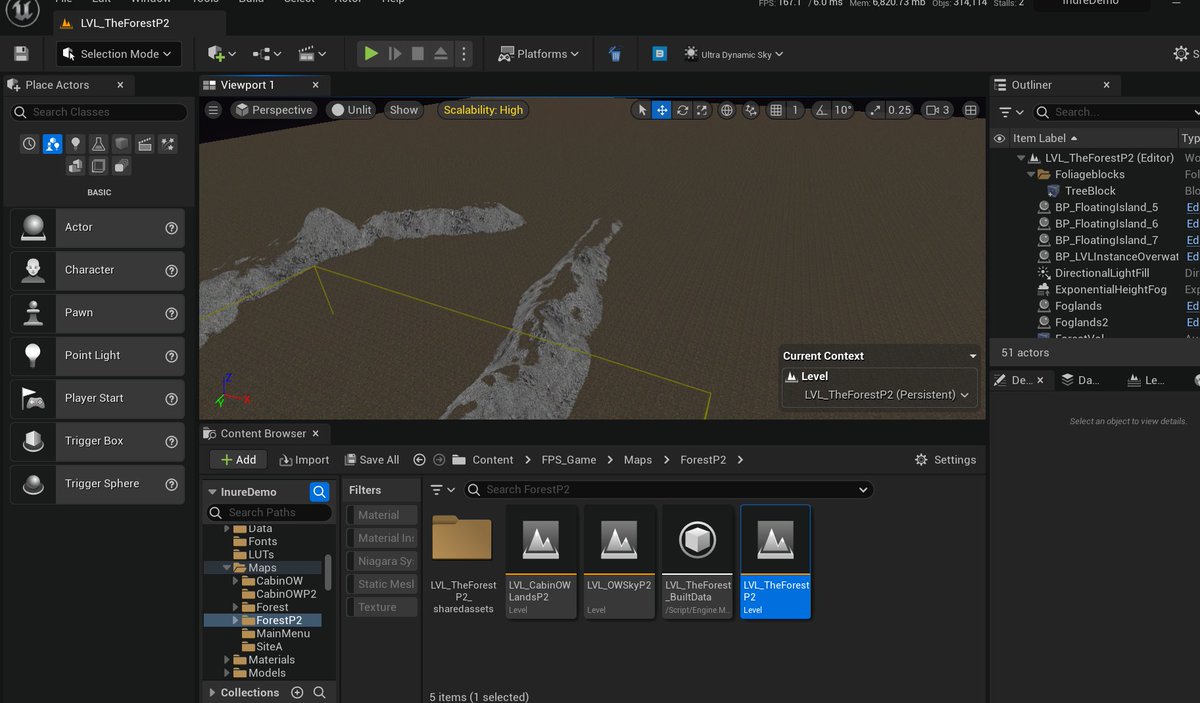
Task: Click the Eject button in play controls
Action: point(441,54)
